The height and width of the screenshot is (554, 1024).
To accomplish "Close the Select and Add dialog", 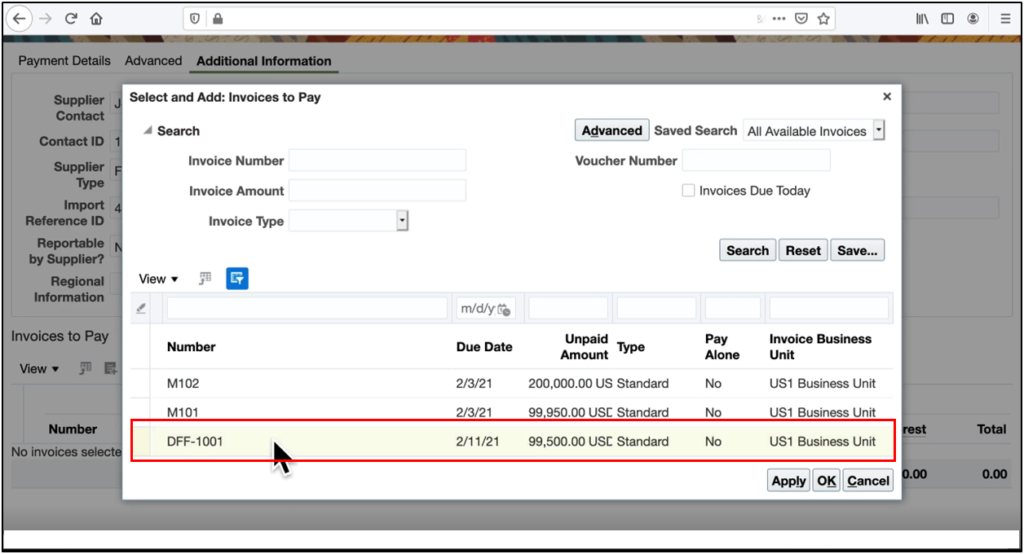I will pos(886,97).
